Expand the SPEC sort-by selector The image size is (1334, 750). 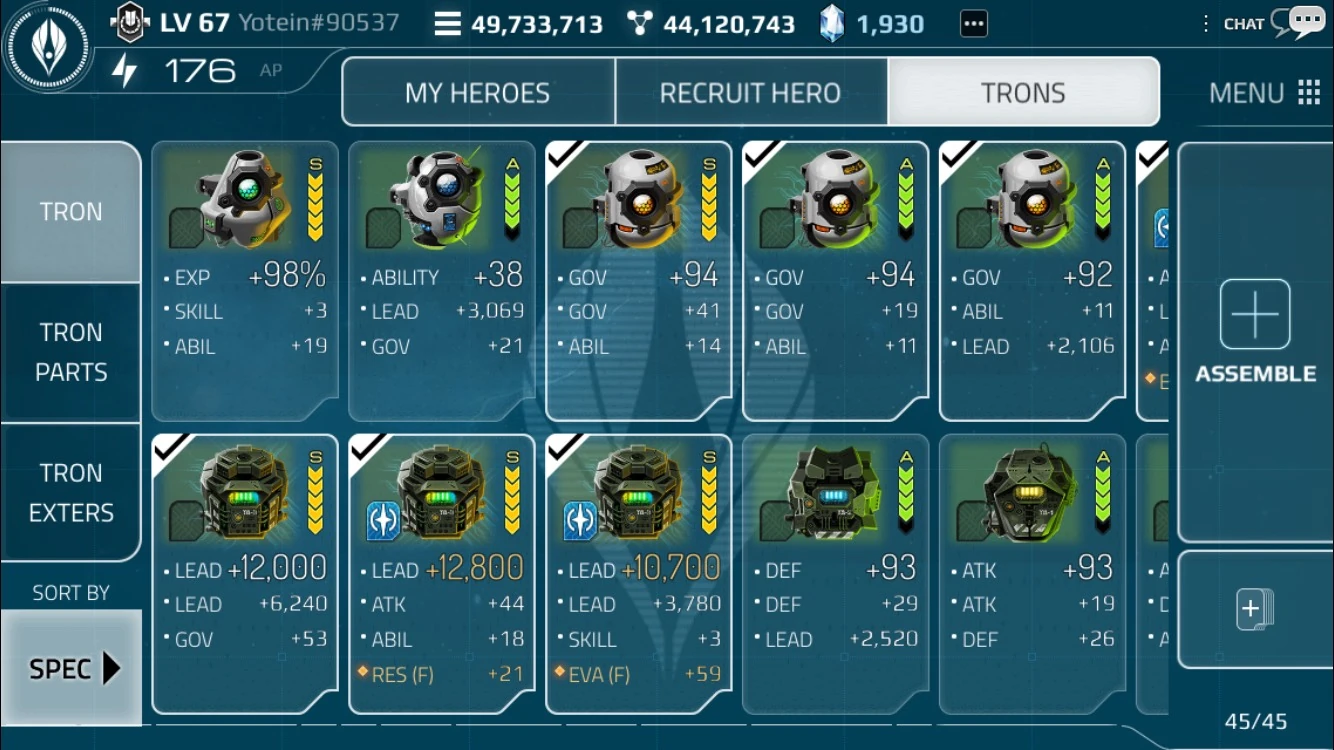tap(71, 667)
